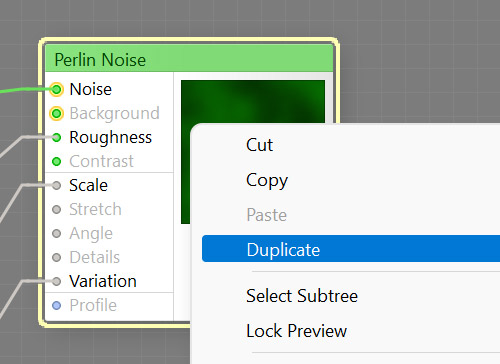
Task: Click the Scale parameter label
Action: [x=89, y=185]
